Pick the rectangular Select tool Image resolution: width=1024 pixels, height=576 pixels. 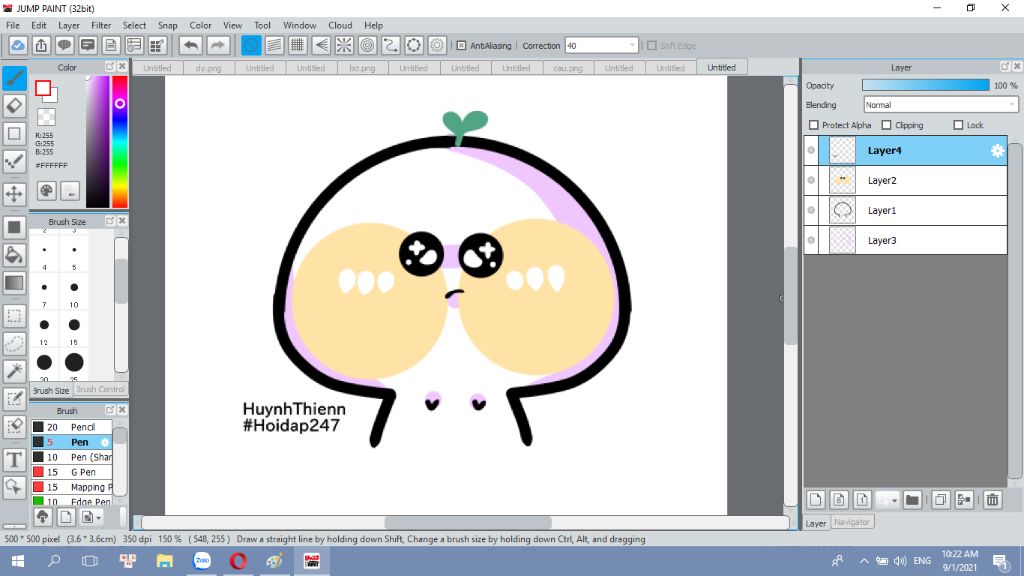pyautogui.click(x=14, y=316)
